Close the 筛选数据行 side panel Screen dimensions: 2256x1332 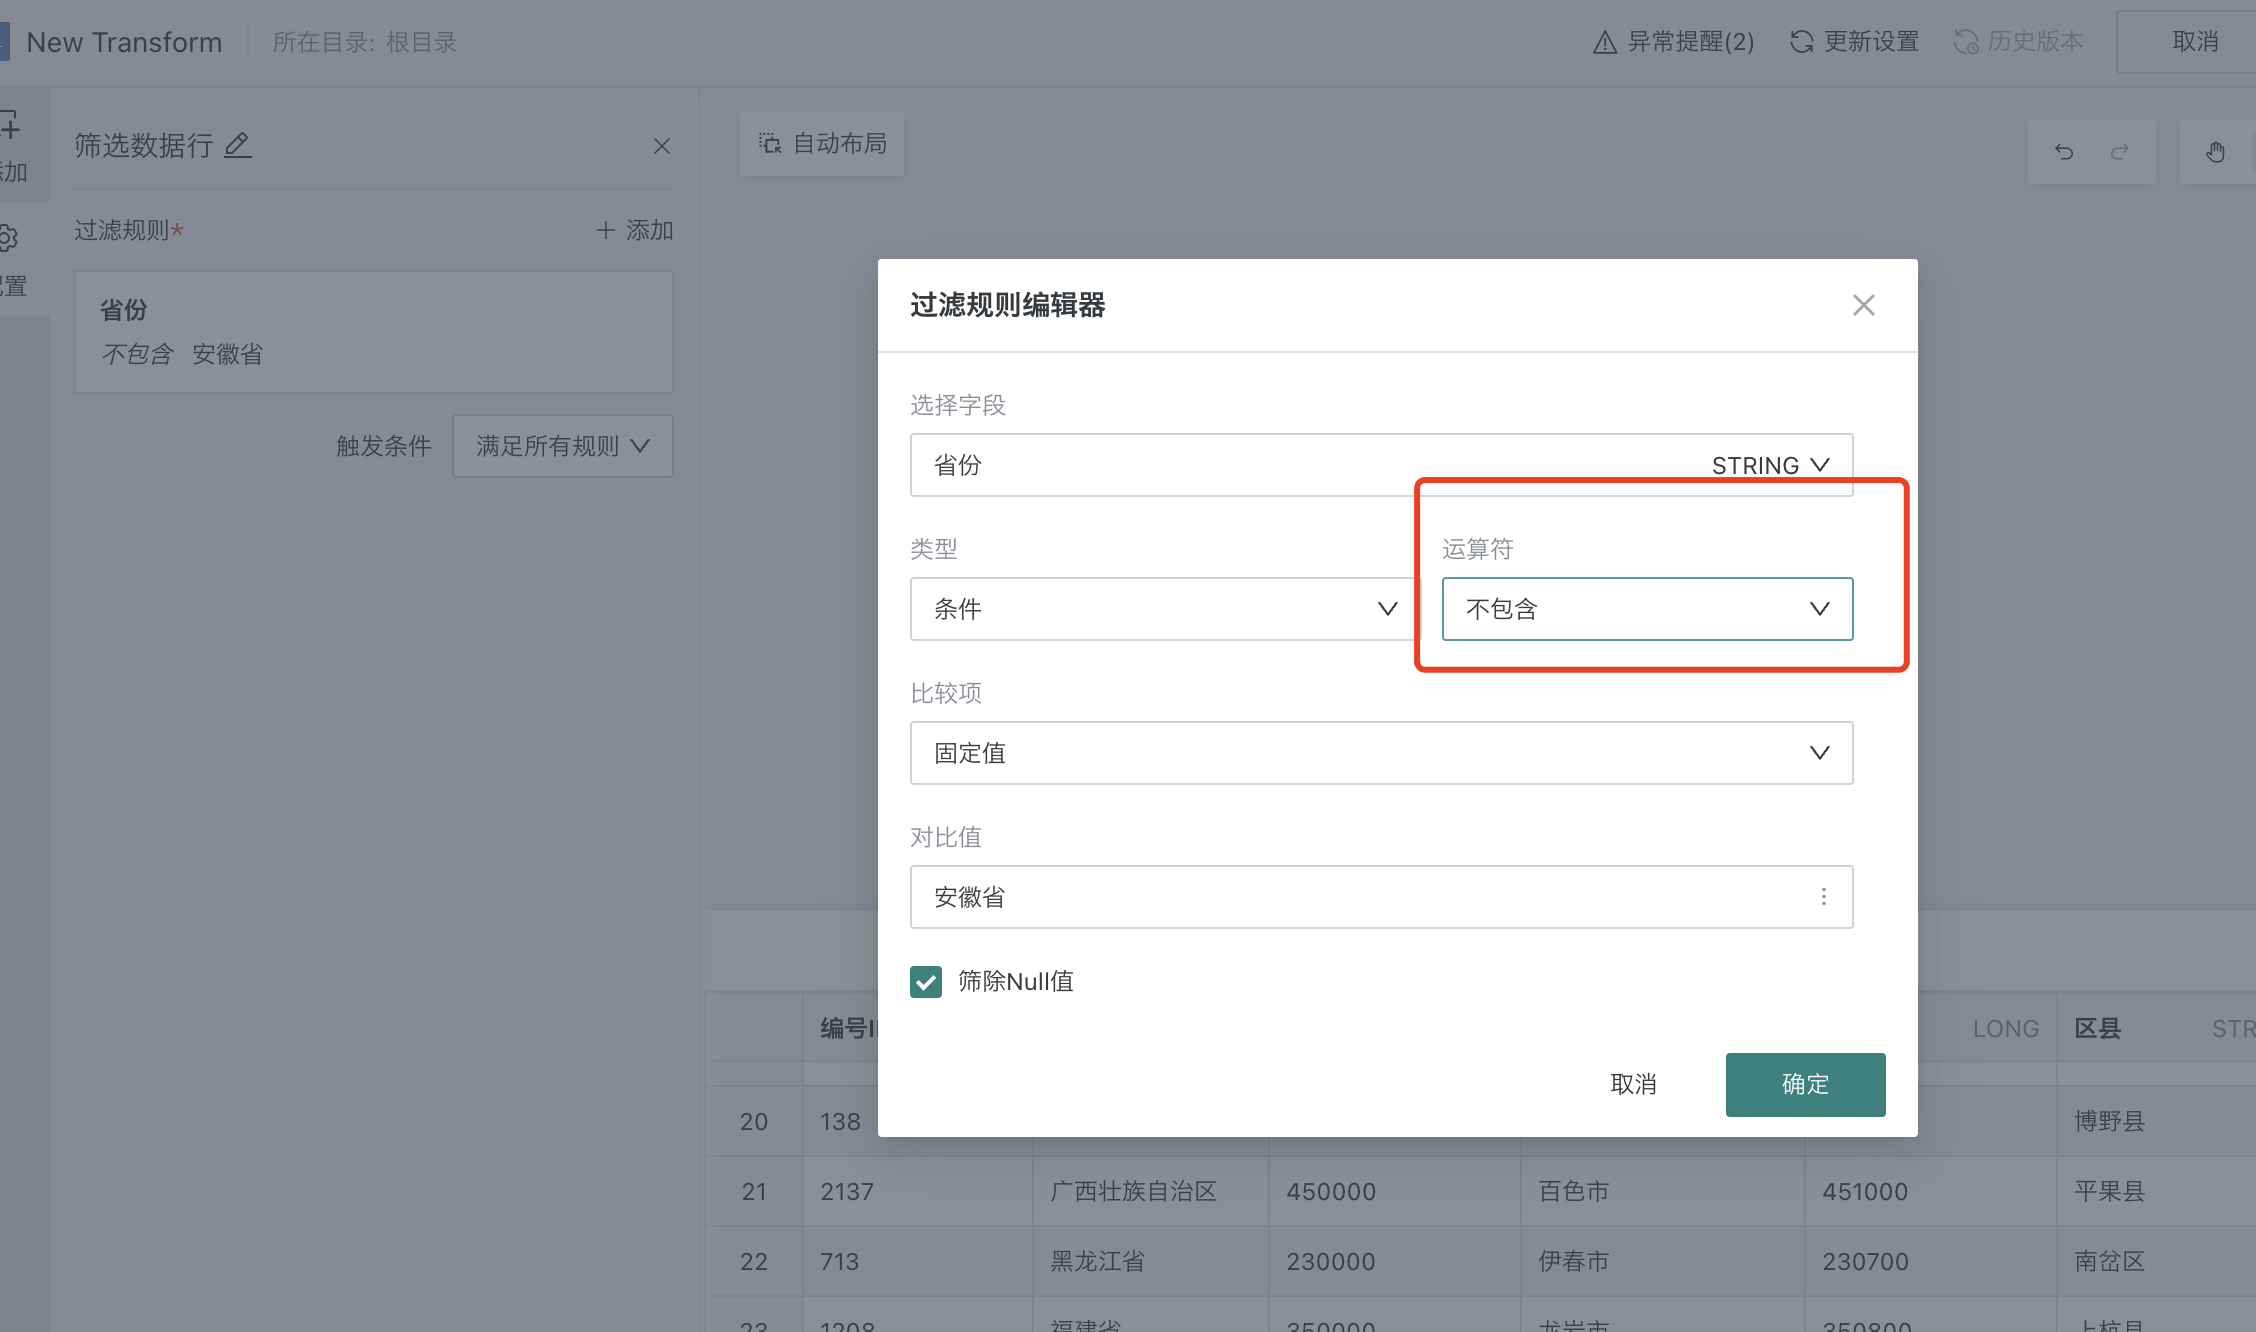pos(661,146)
